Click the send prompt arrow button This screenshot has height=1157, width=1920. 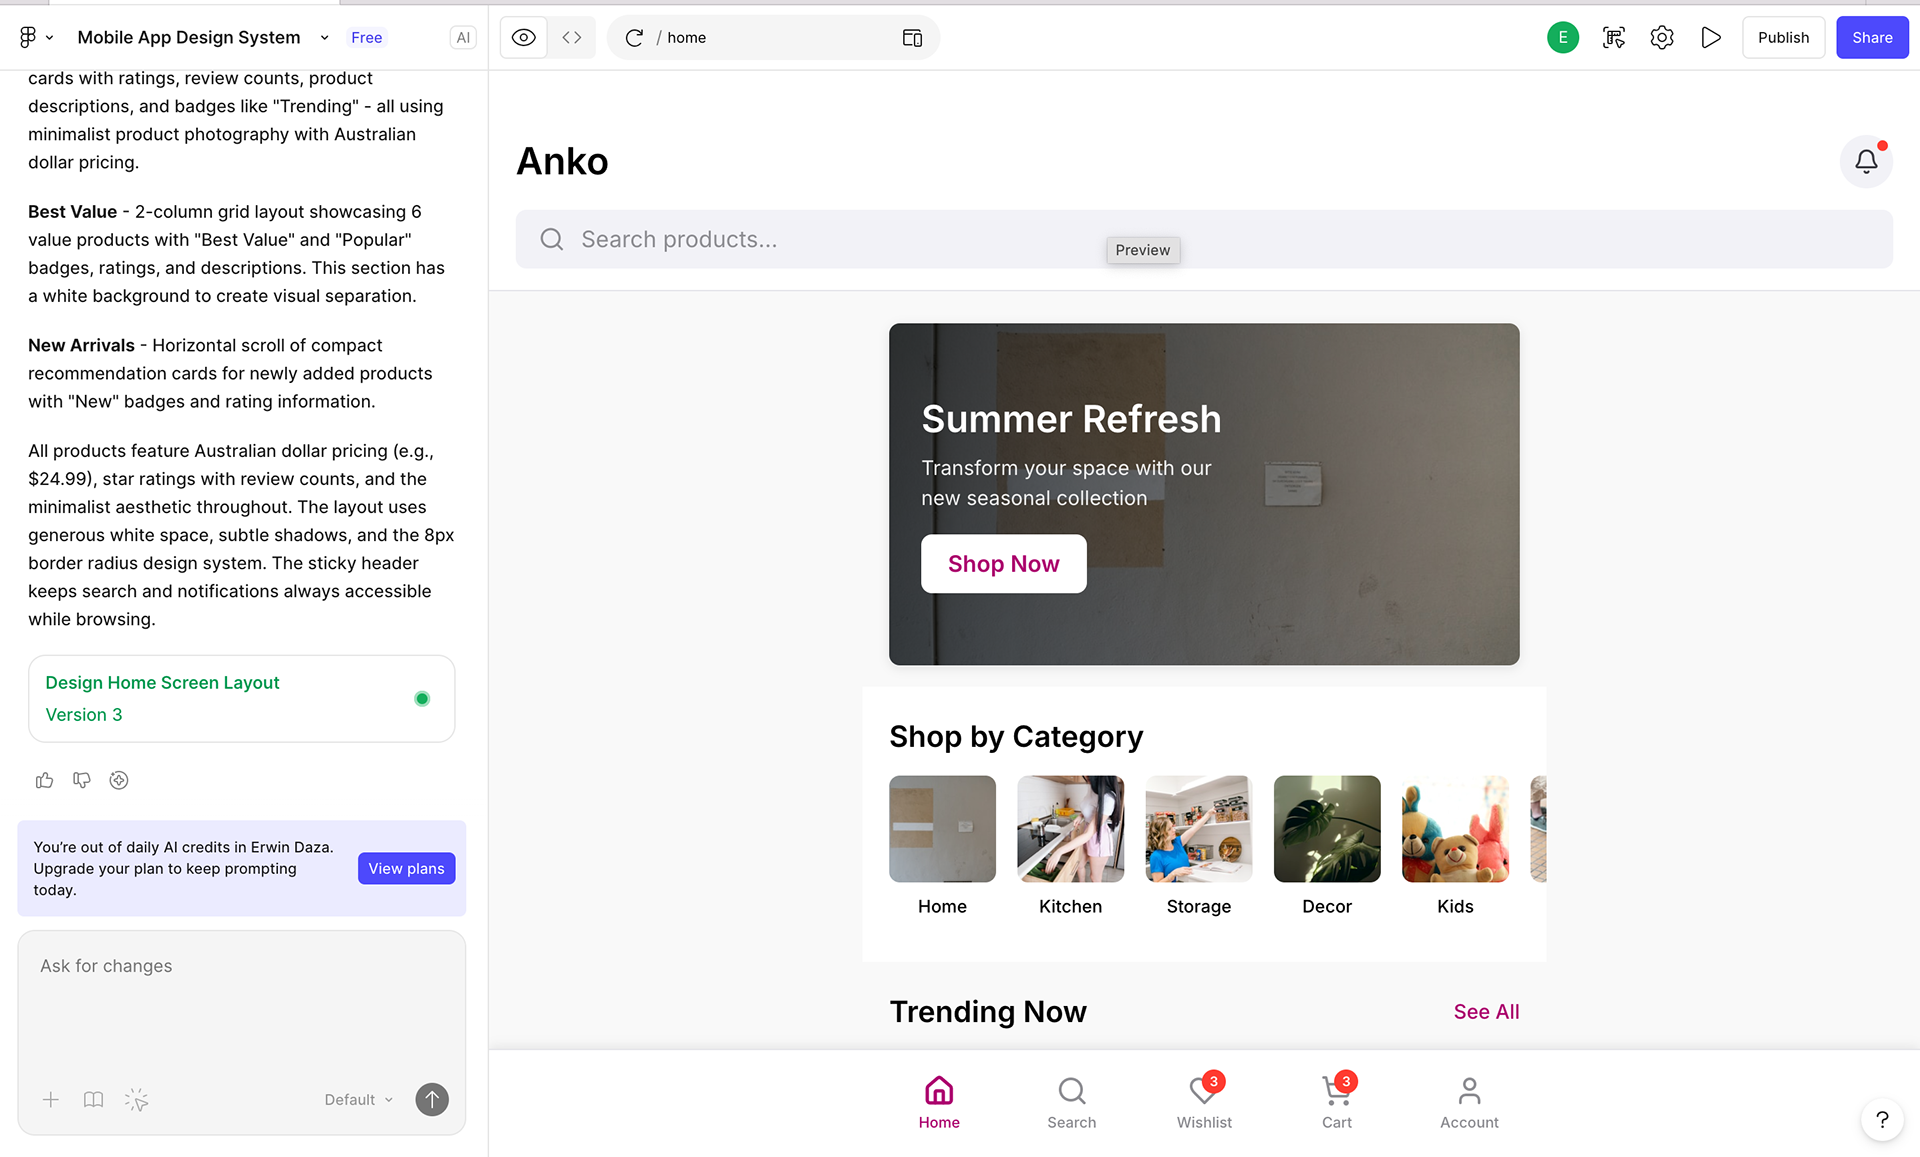(x=432, y=1100)
